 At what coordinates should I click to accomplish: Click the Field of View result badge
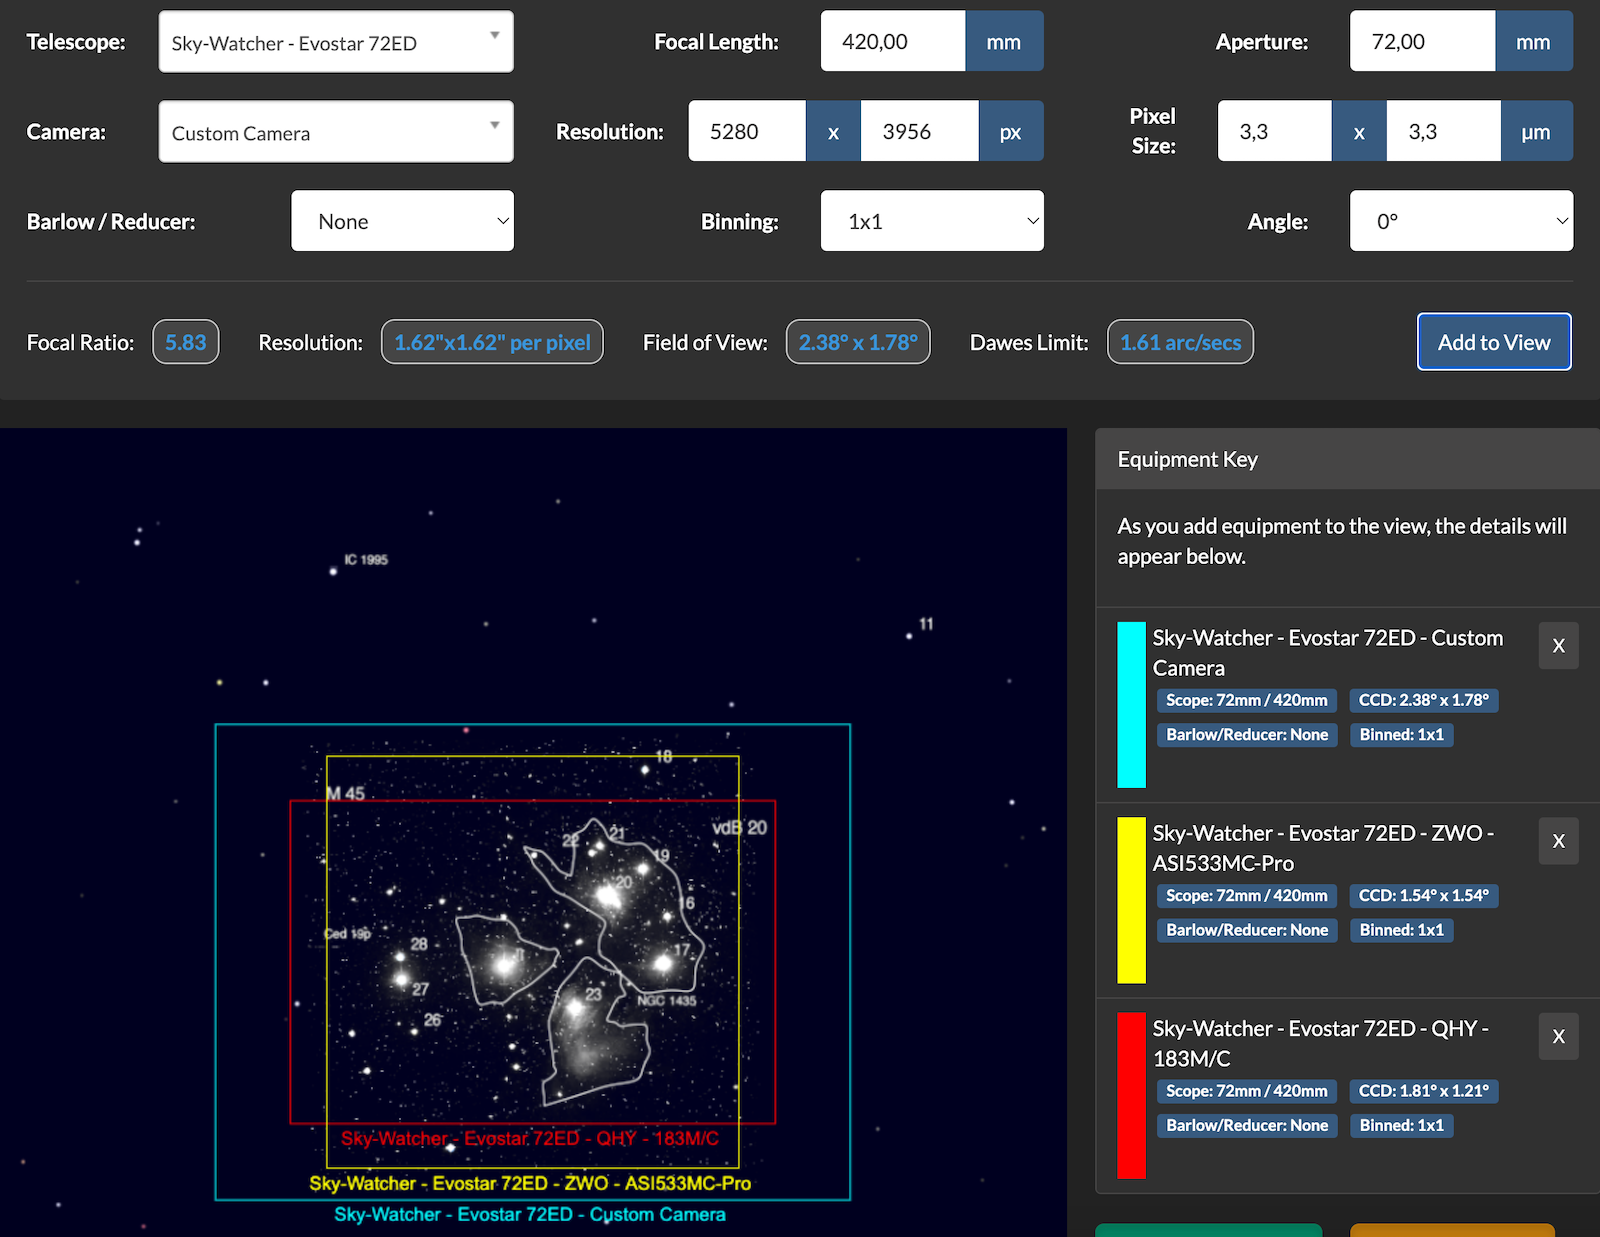[x=857, y=342]
